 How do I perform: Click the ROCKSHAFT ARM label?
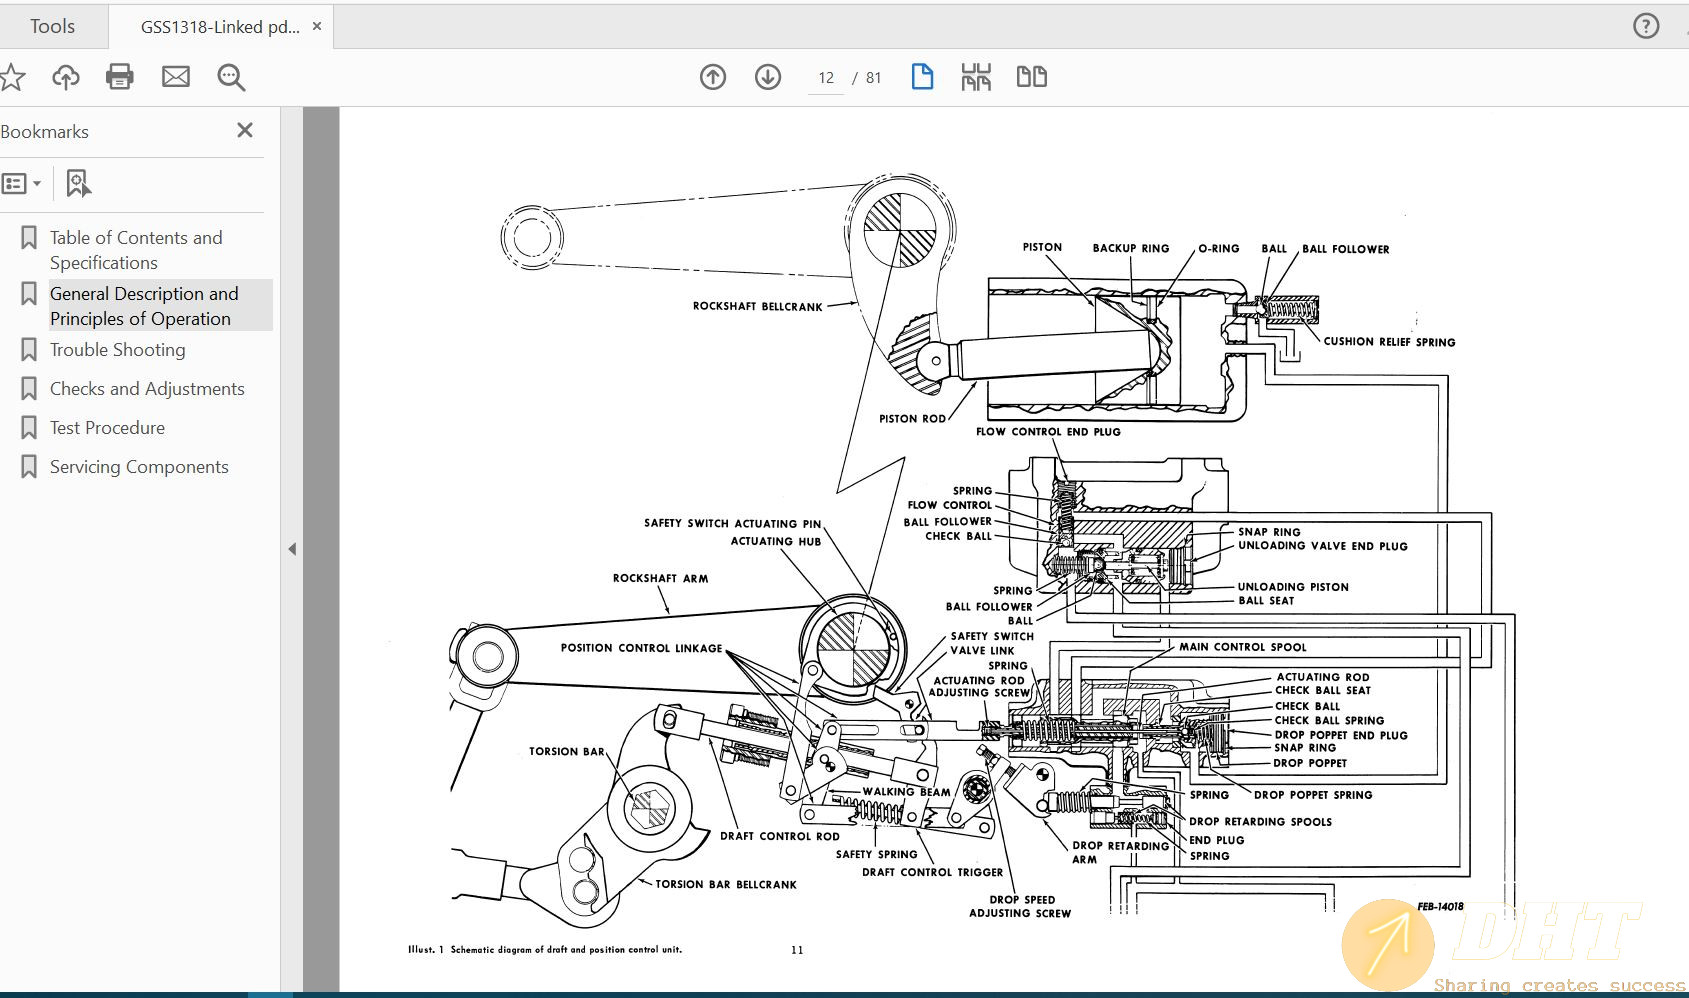pos(660,579)
